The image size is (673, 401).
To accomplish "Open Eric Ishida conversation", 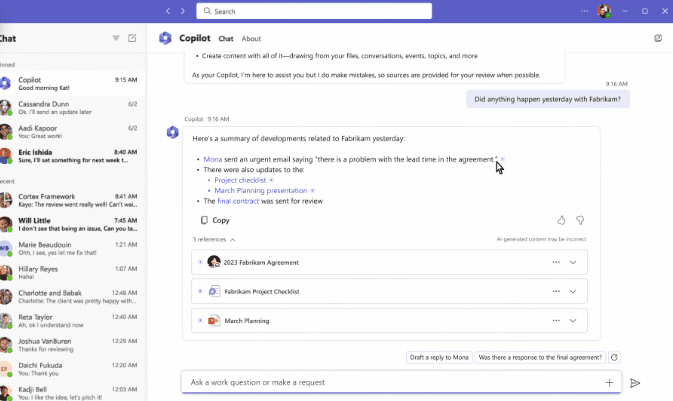I will 72,155.
